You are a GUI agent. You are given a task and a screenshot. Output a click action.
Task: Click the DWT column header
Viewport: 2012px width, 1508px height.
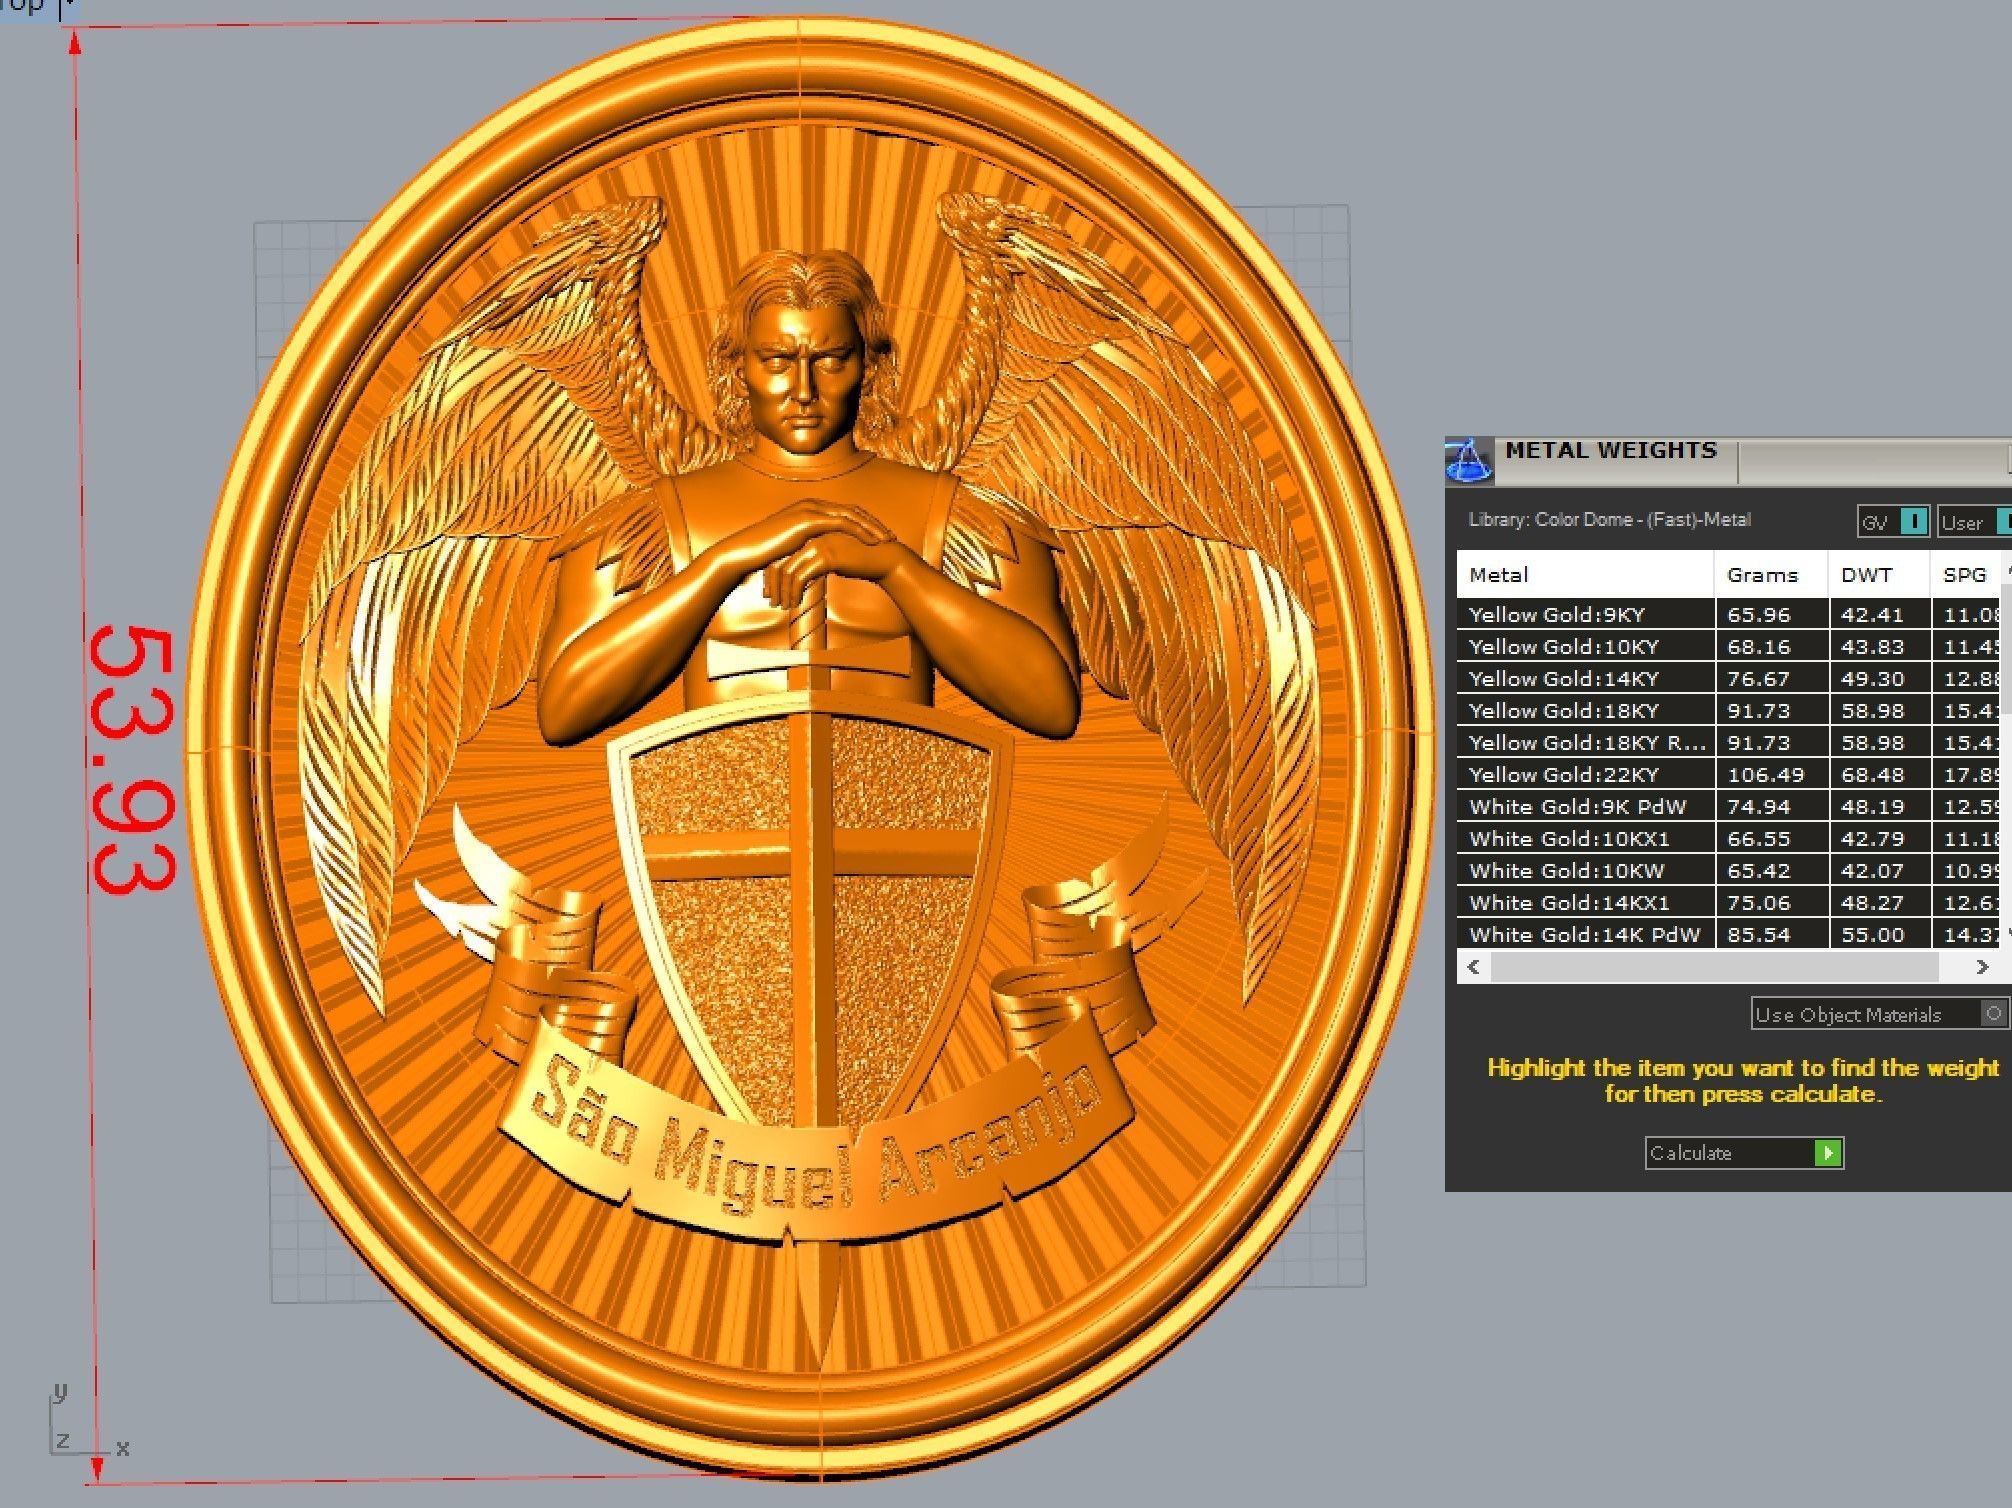click(x=1866, y=575)
